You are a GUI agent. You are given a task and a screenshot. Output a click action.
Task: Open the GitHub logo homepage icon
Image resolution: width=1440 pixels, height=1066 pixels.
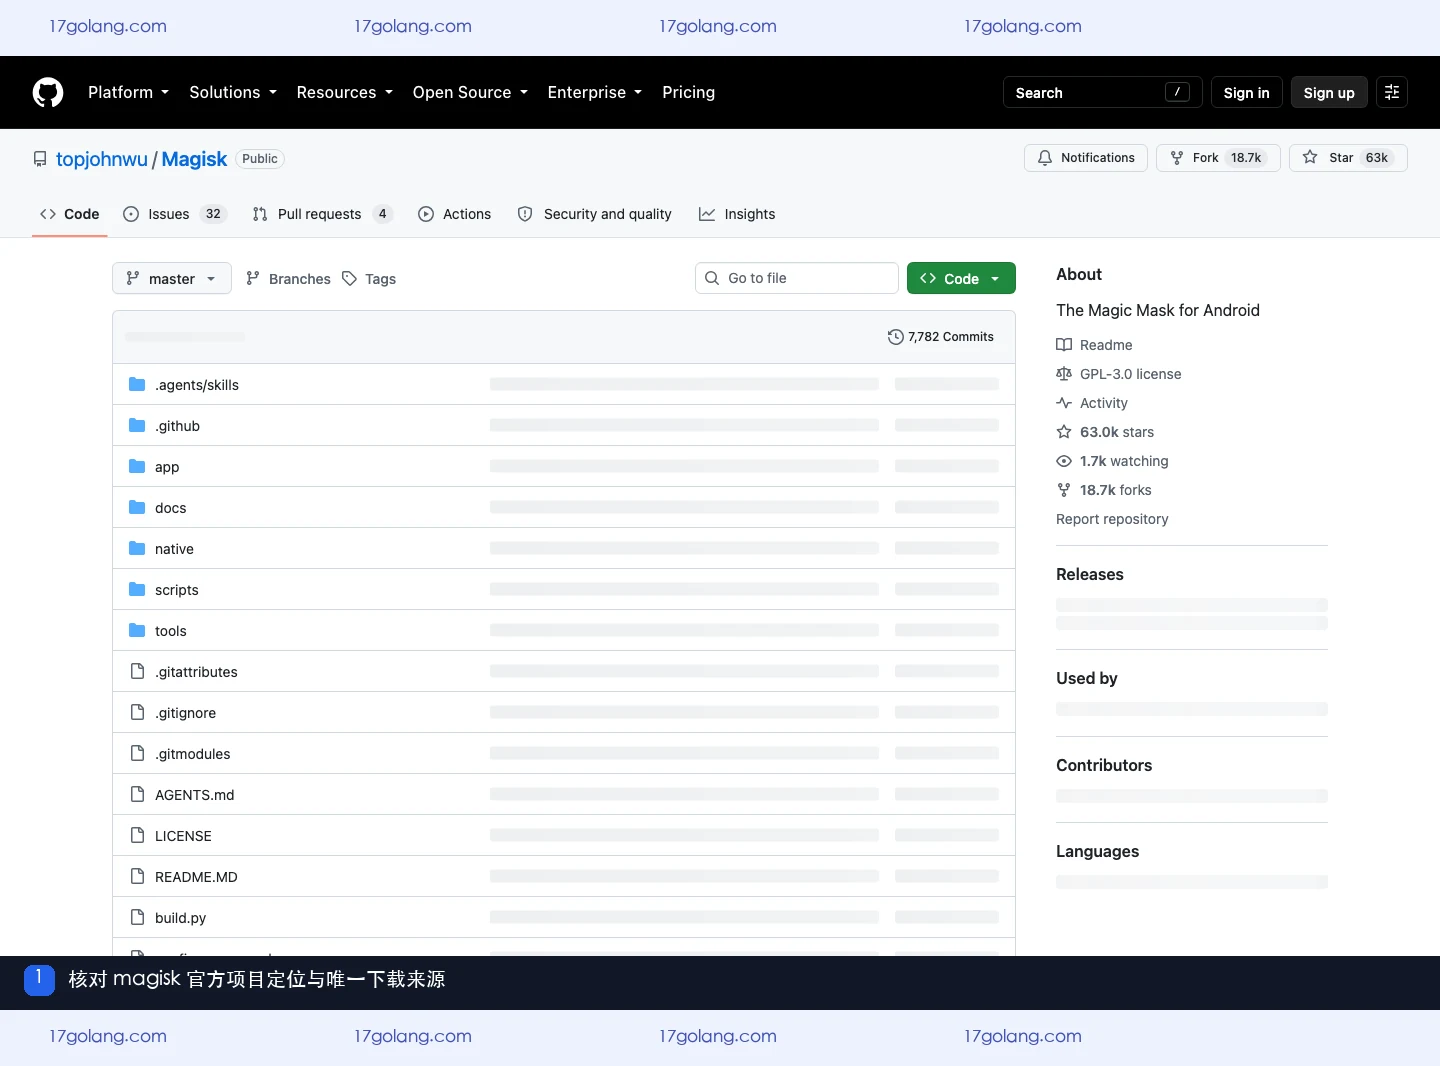pos(48,92)
